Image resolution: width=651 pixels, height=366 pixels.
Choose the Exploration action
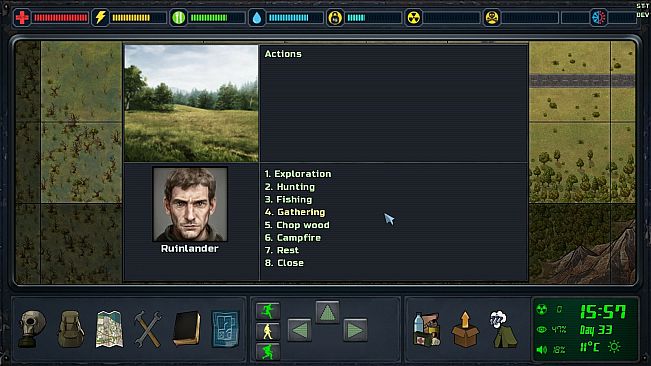pyautogui.click(x=298, y=174)
